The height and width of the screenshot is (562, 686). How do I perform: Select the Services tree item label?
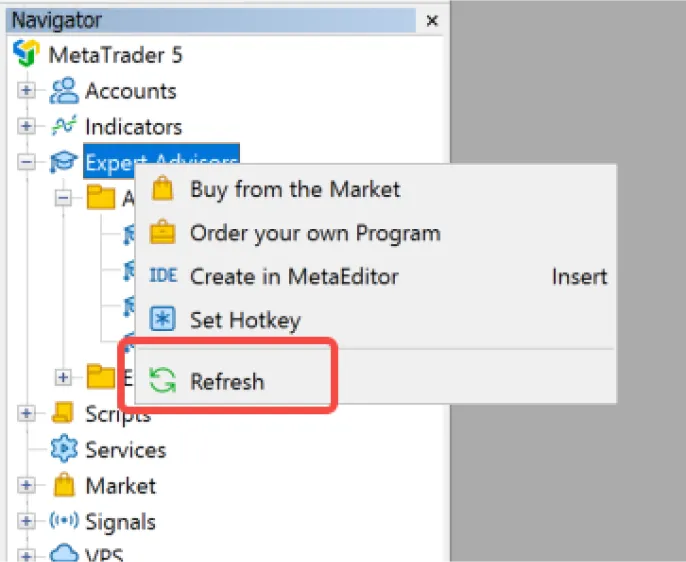coord(126,450)
